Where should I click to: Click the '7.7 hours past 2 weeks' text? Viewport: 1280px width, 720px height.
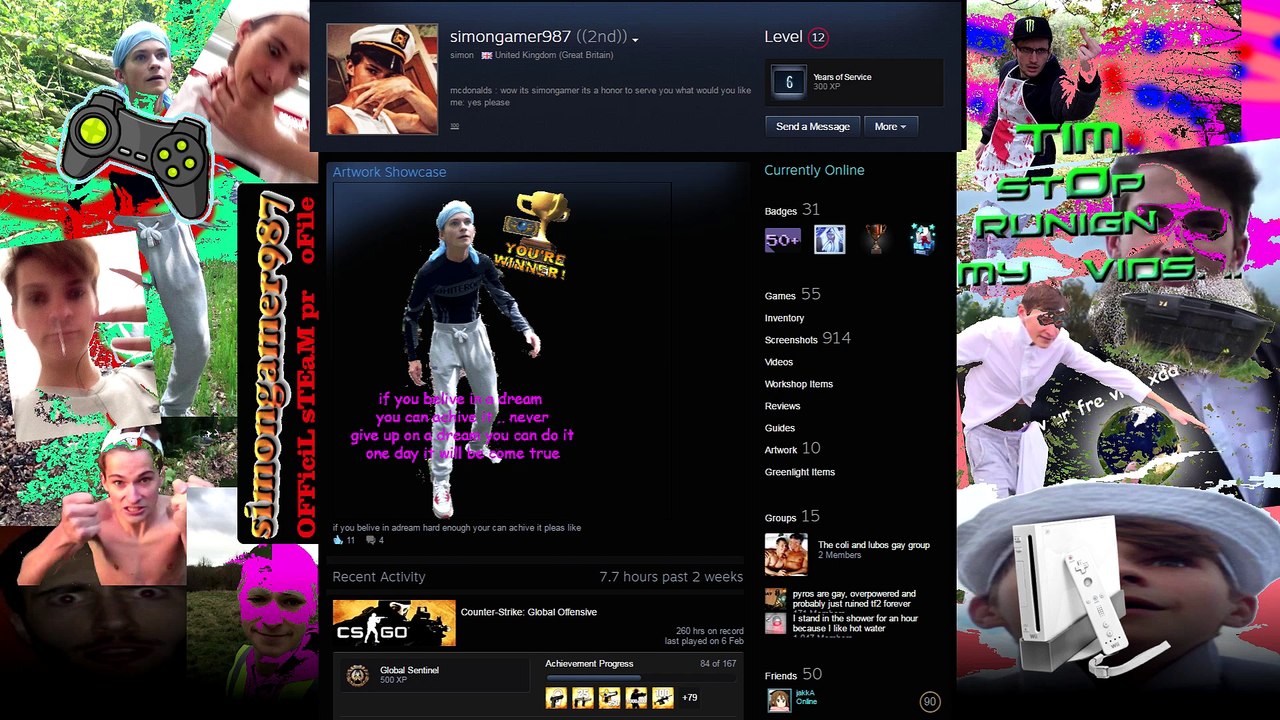(x=671, y=577)
